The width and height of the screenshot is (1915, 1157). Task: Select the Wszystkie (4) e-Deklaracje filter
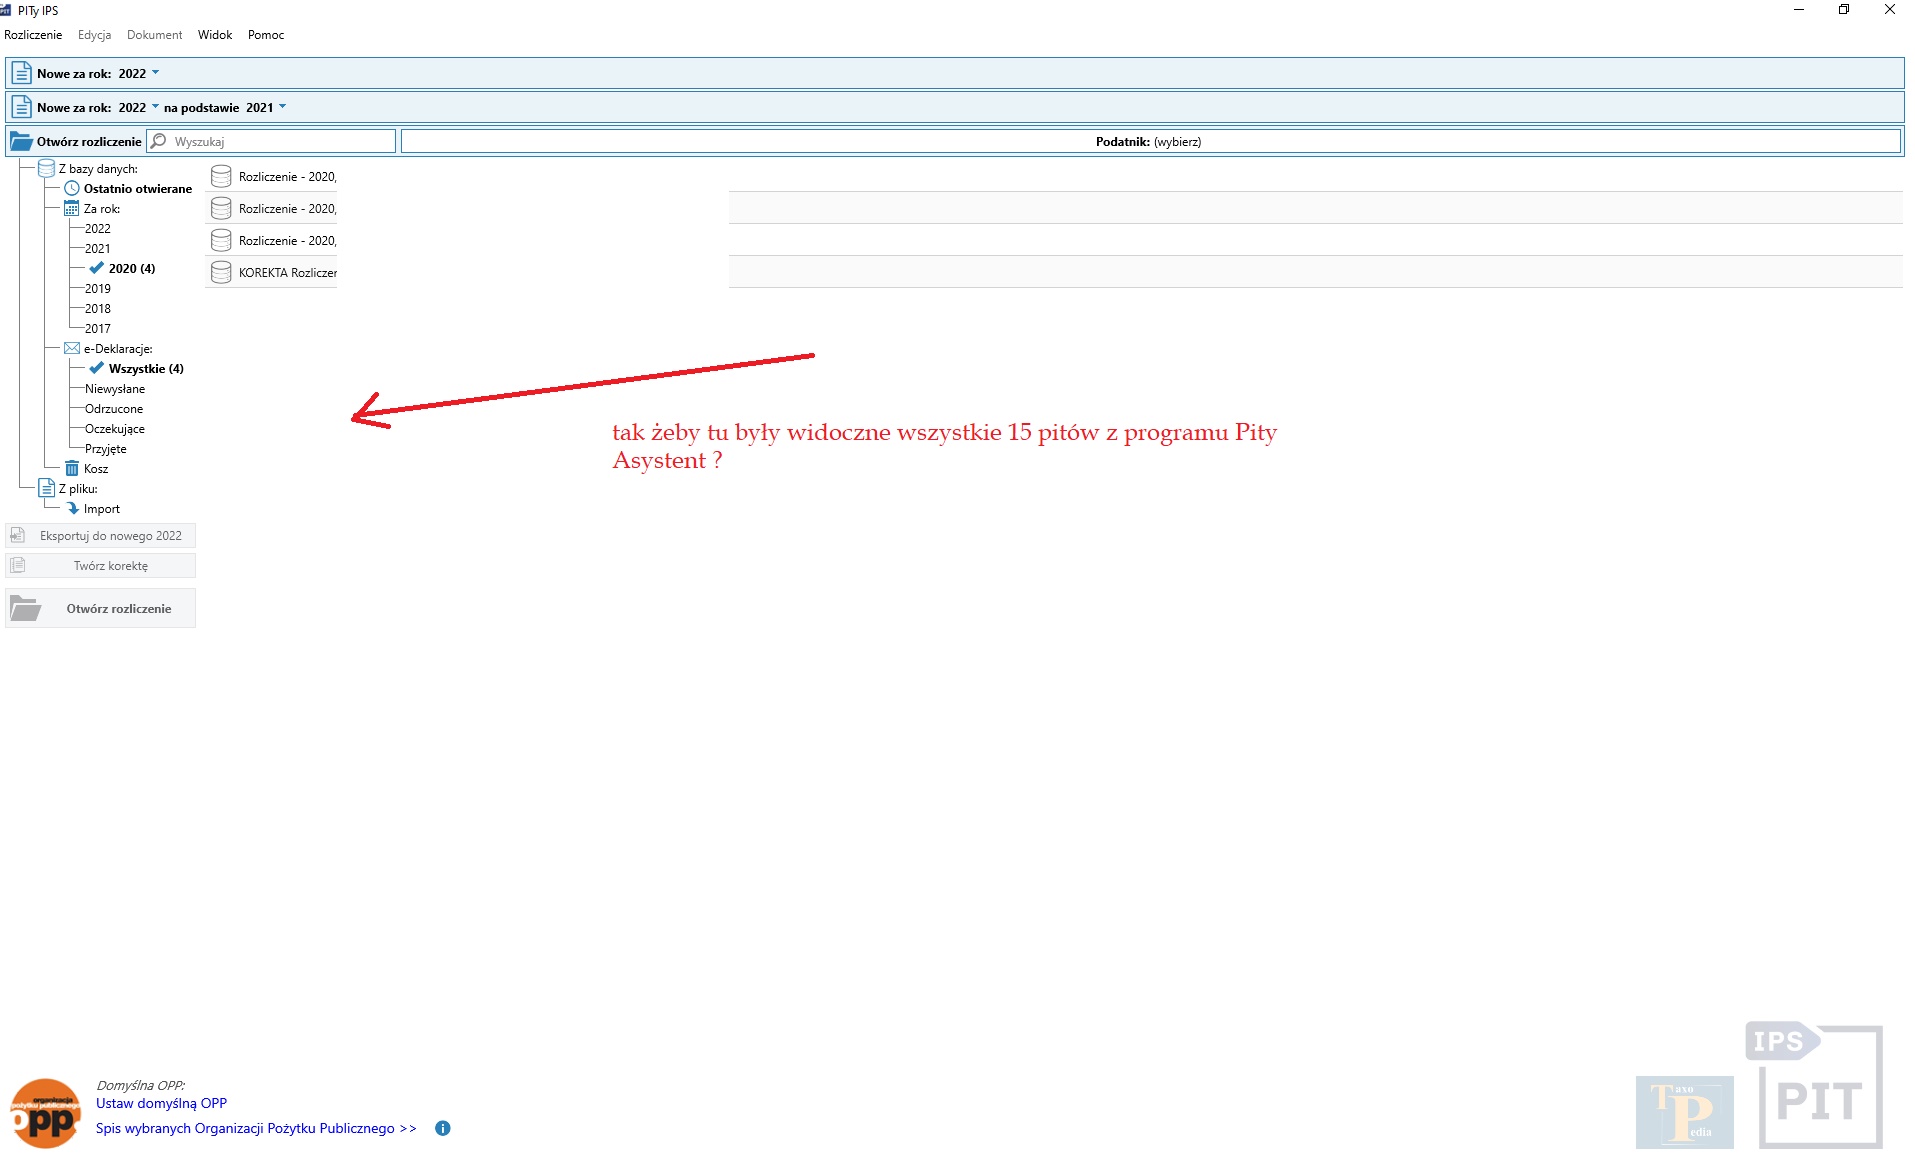(x=145, y=368)
